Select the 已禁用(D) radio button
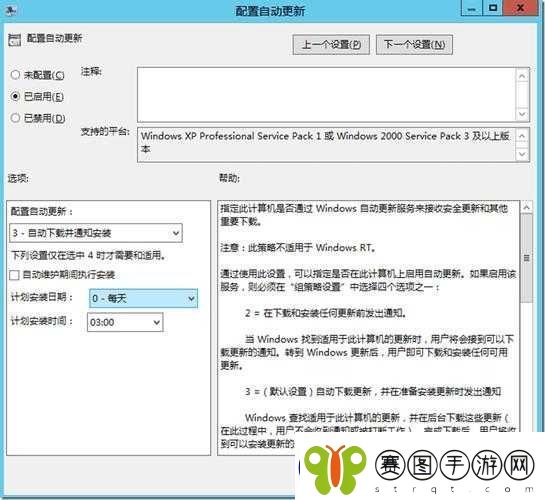Viewport: 545px width, 500px height. [15, 118]
